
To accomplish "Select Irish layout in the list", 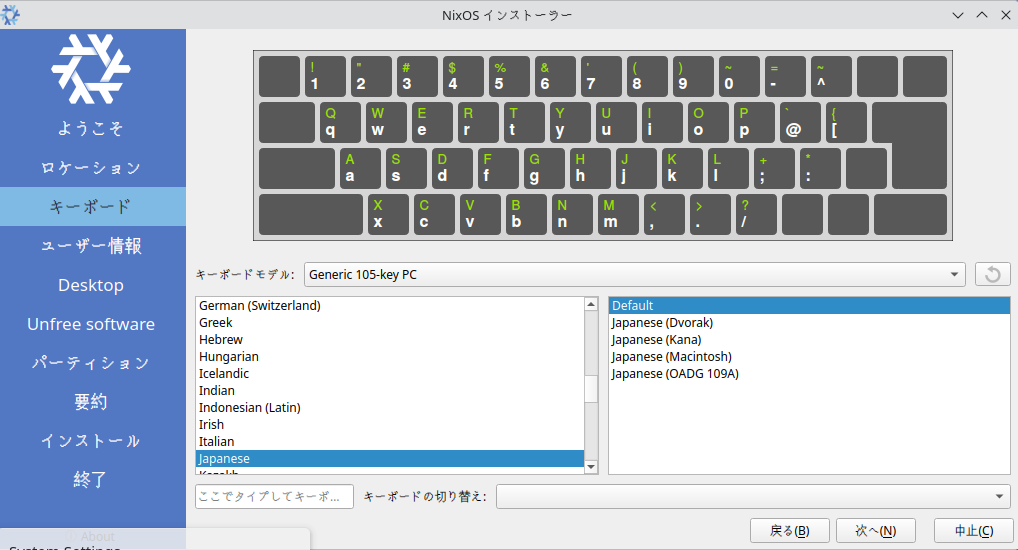I will click(390, 424).
